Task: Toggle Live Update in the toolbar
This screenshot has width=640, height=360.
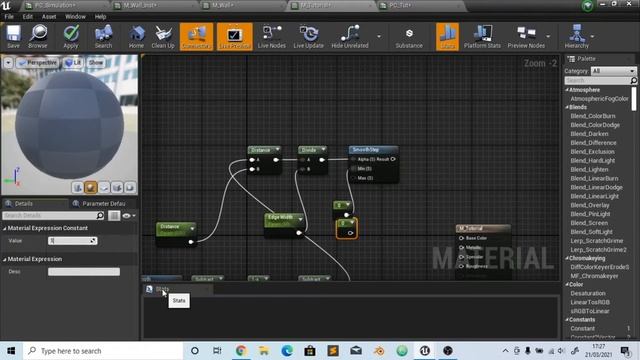Action: pyautogui.click(x=309, y=36)
